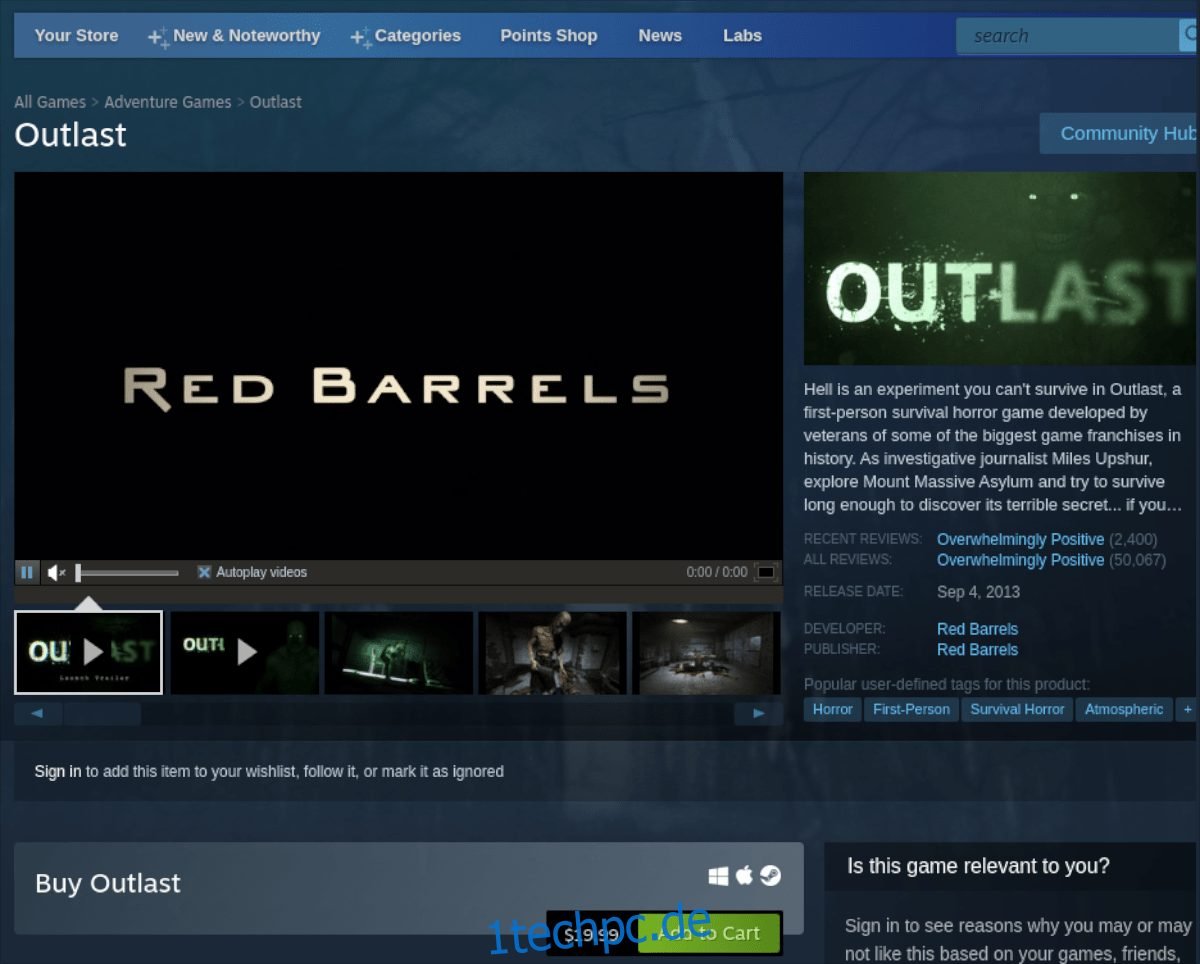Add Outlast to cart

709,933
